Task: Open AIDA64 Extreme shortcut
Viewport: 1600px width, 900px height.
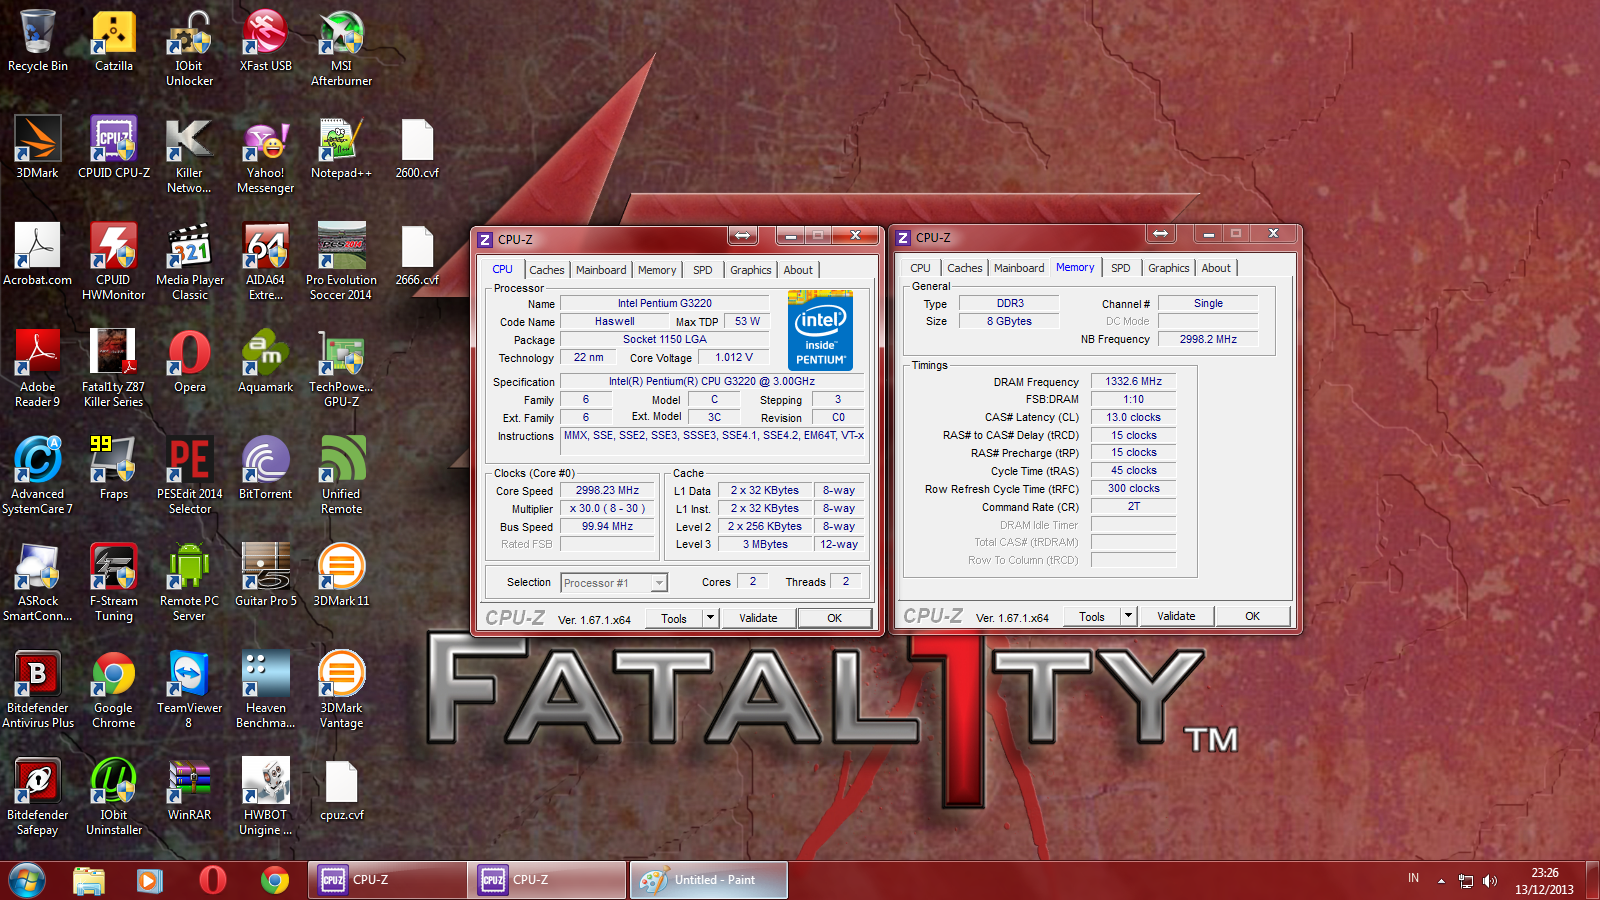Action: (x=266, y=261)
